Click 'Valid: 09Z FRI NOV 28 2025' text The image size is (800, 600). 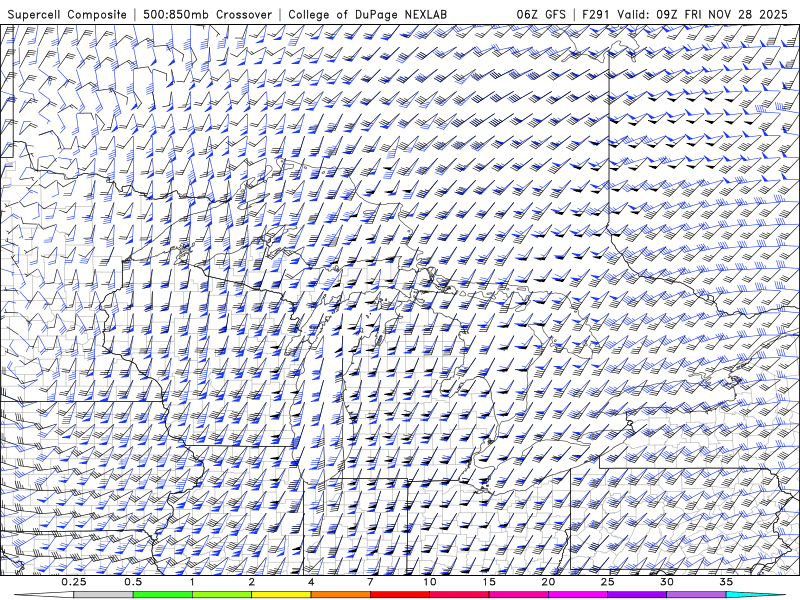pos(702,14)
